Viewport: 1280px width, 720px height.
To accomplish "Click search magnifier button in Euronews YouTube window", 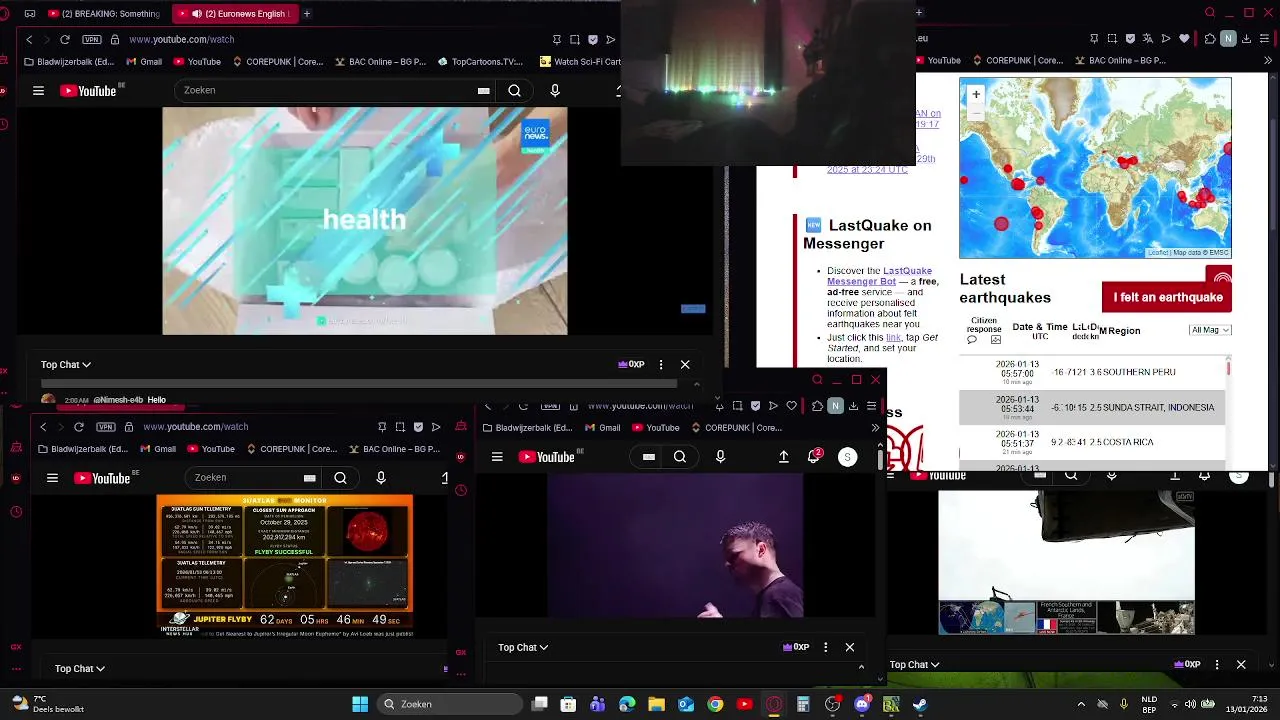I will click(514, 91).
